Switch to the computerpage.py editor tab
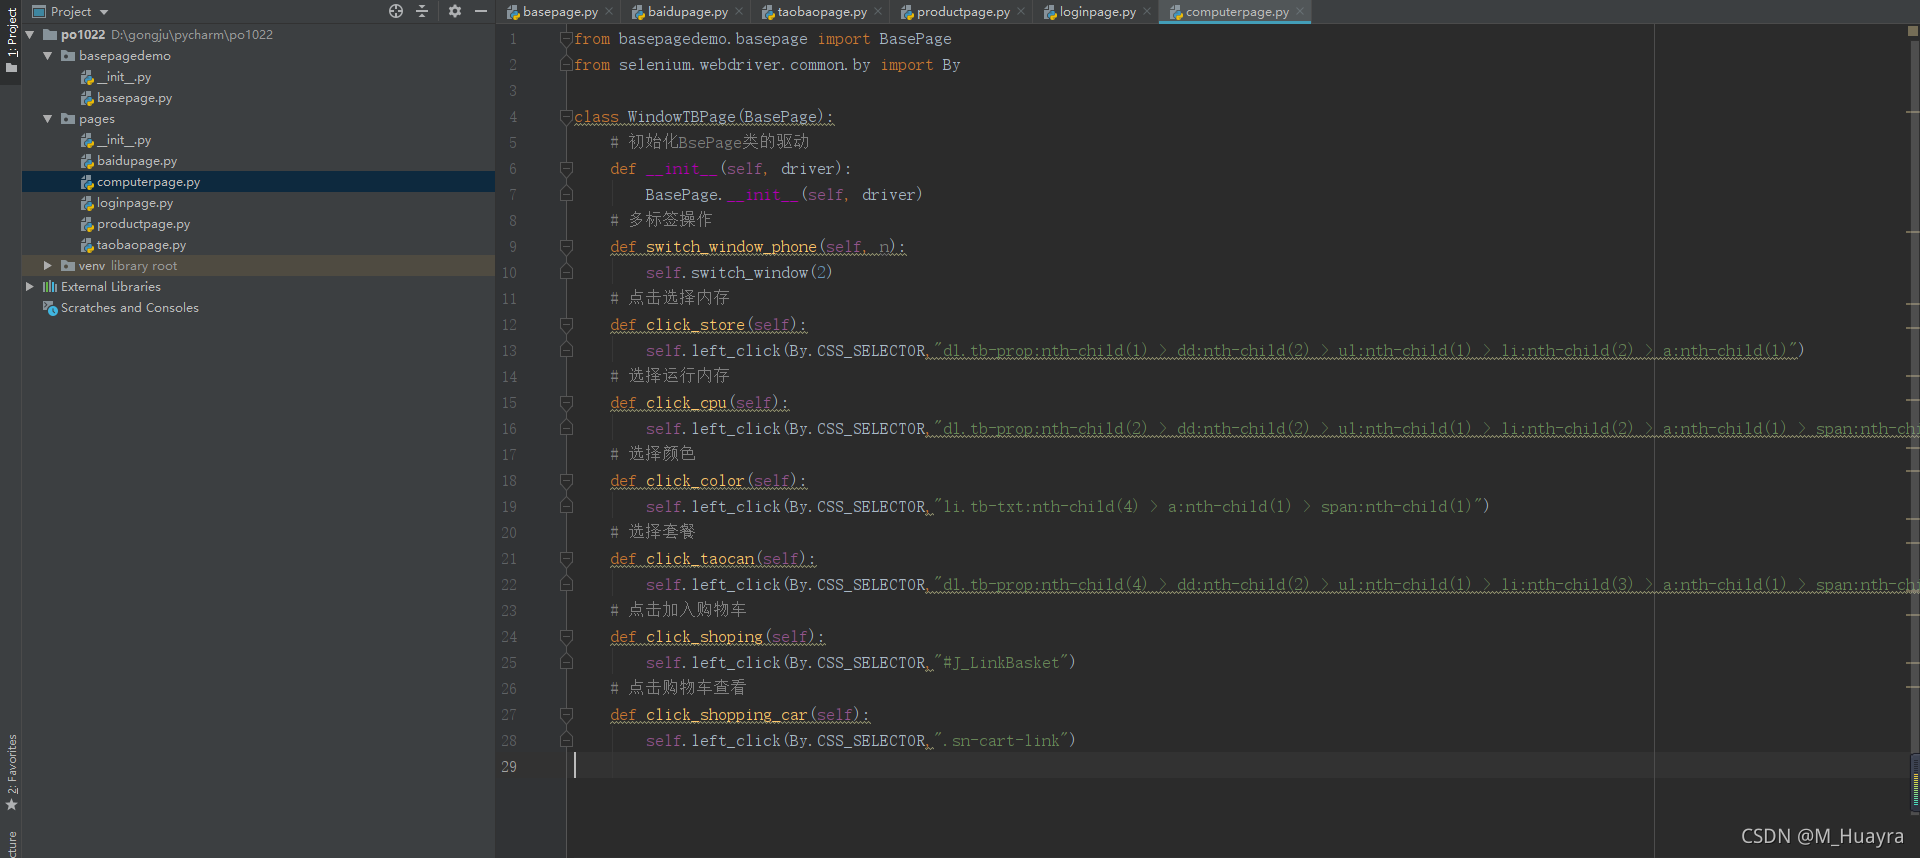The image size is (1920, 858). 1237,12
